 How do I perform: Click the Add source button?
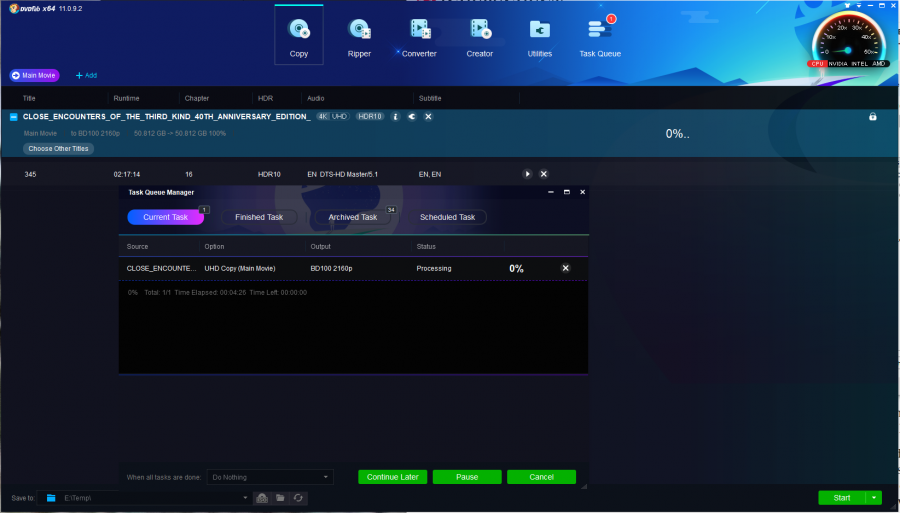click(87, 75)
